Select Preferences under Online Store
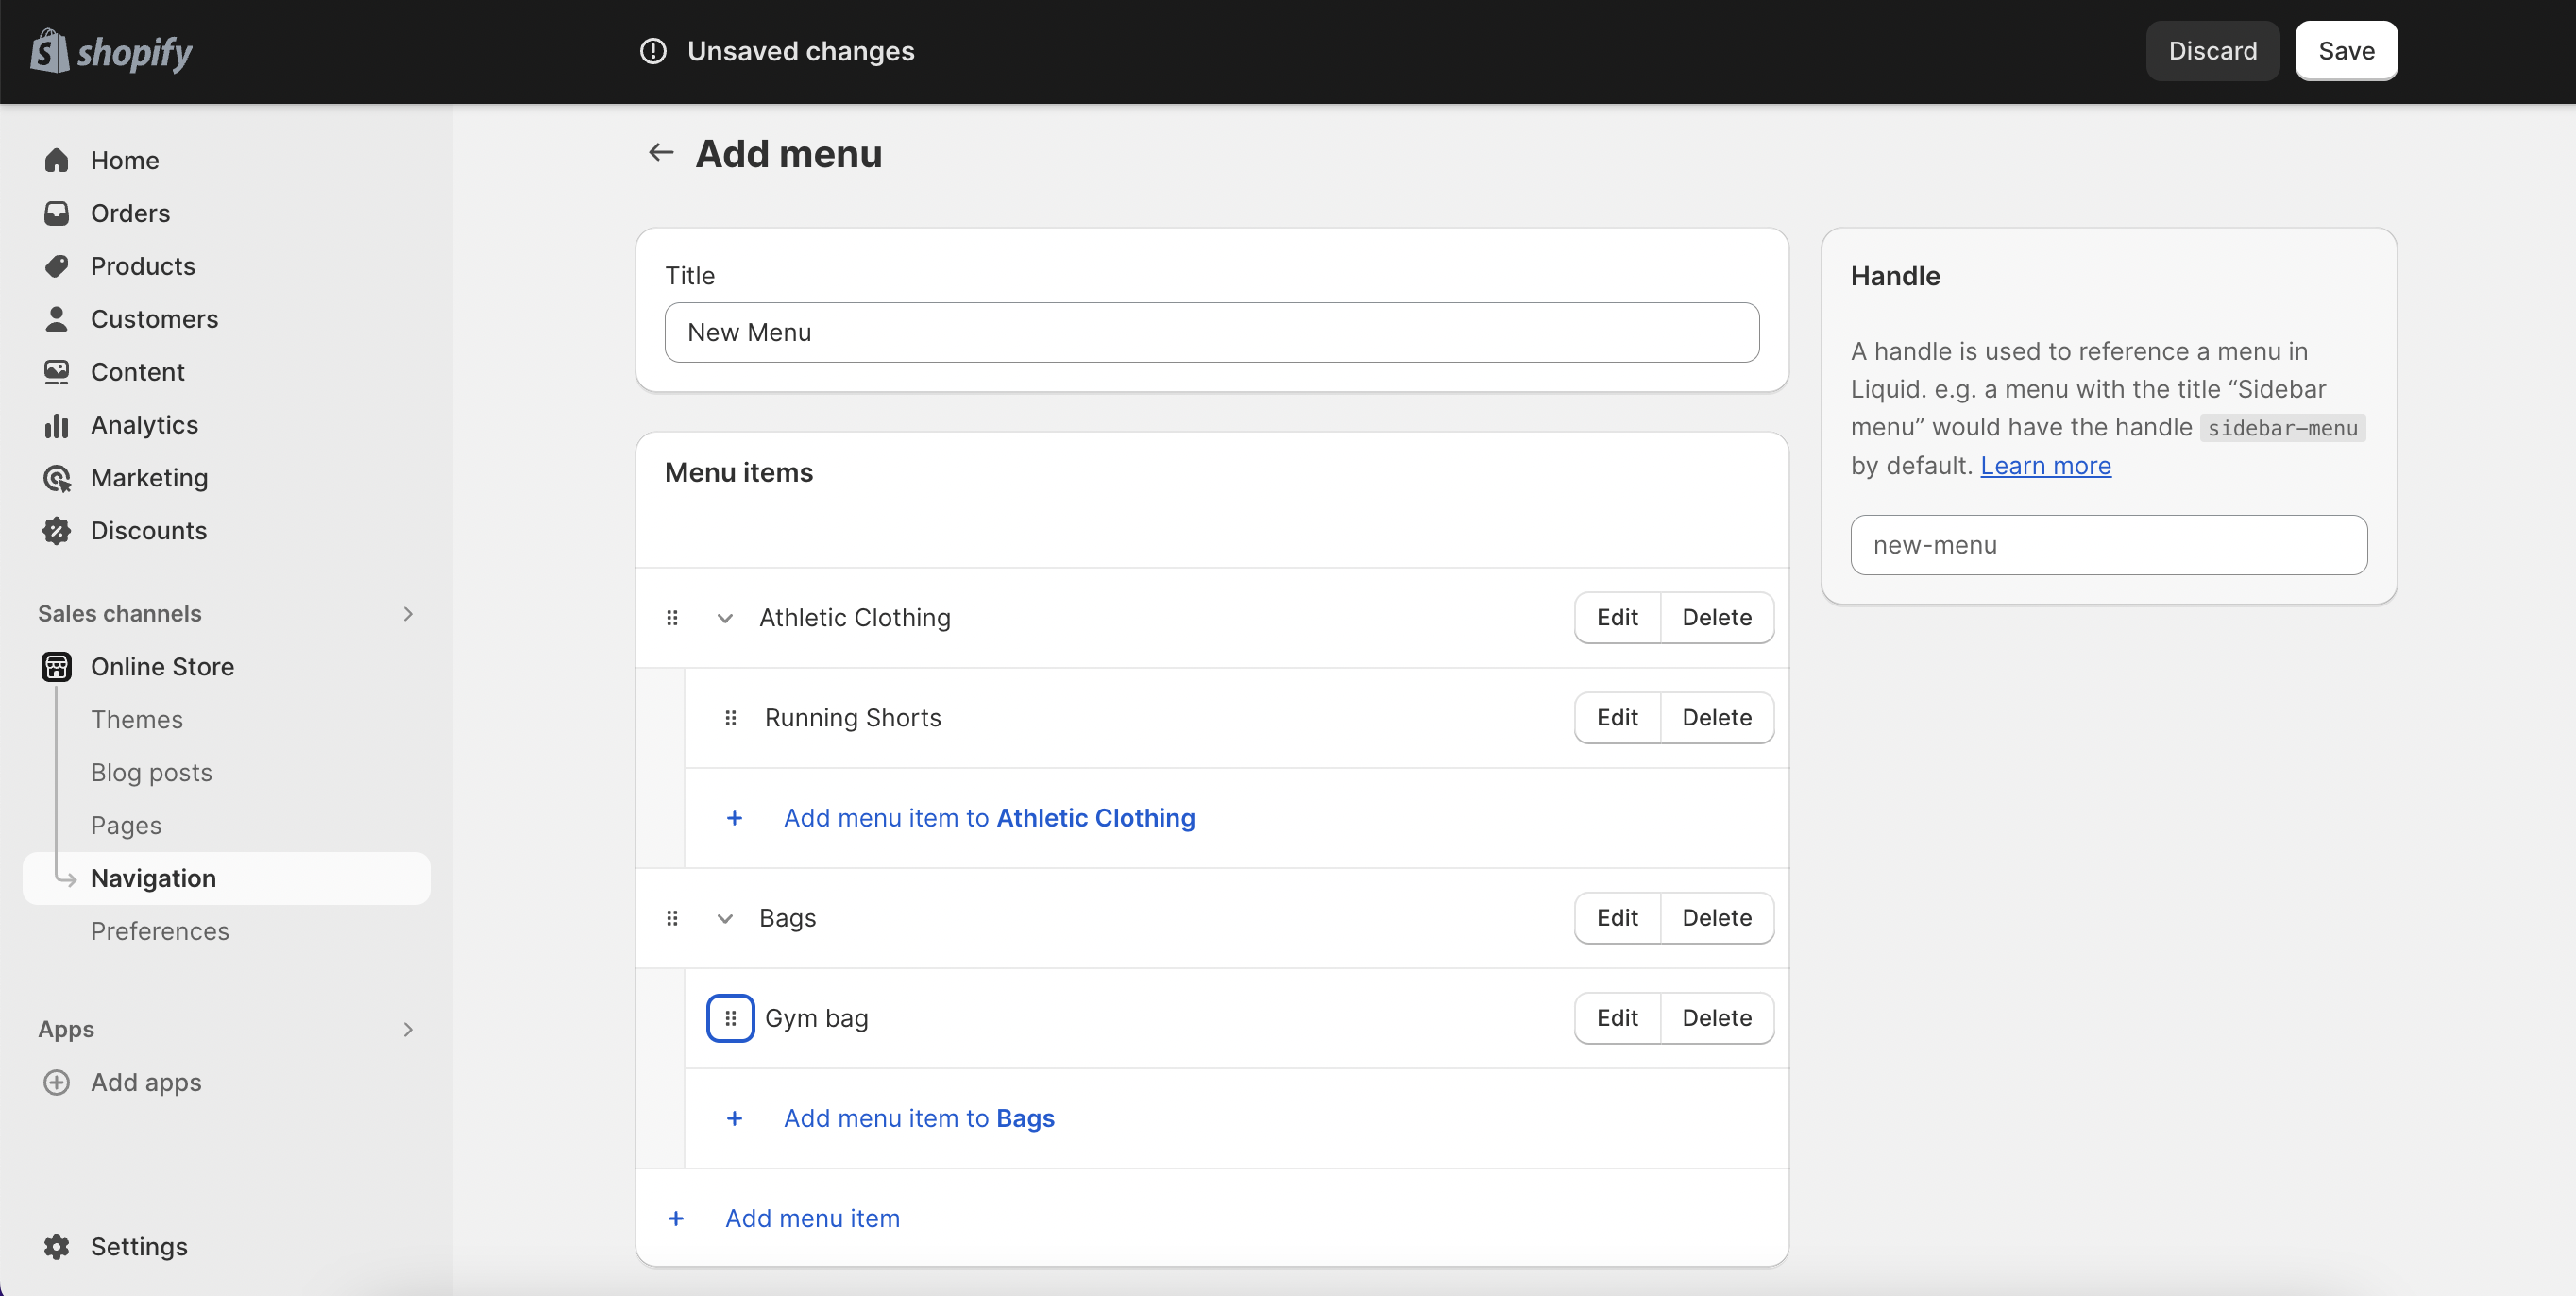The width and height of the screenshot is (2576, 1296). 161,930
